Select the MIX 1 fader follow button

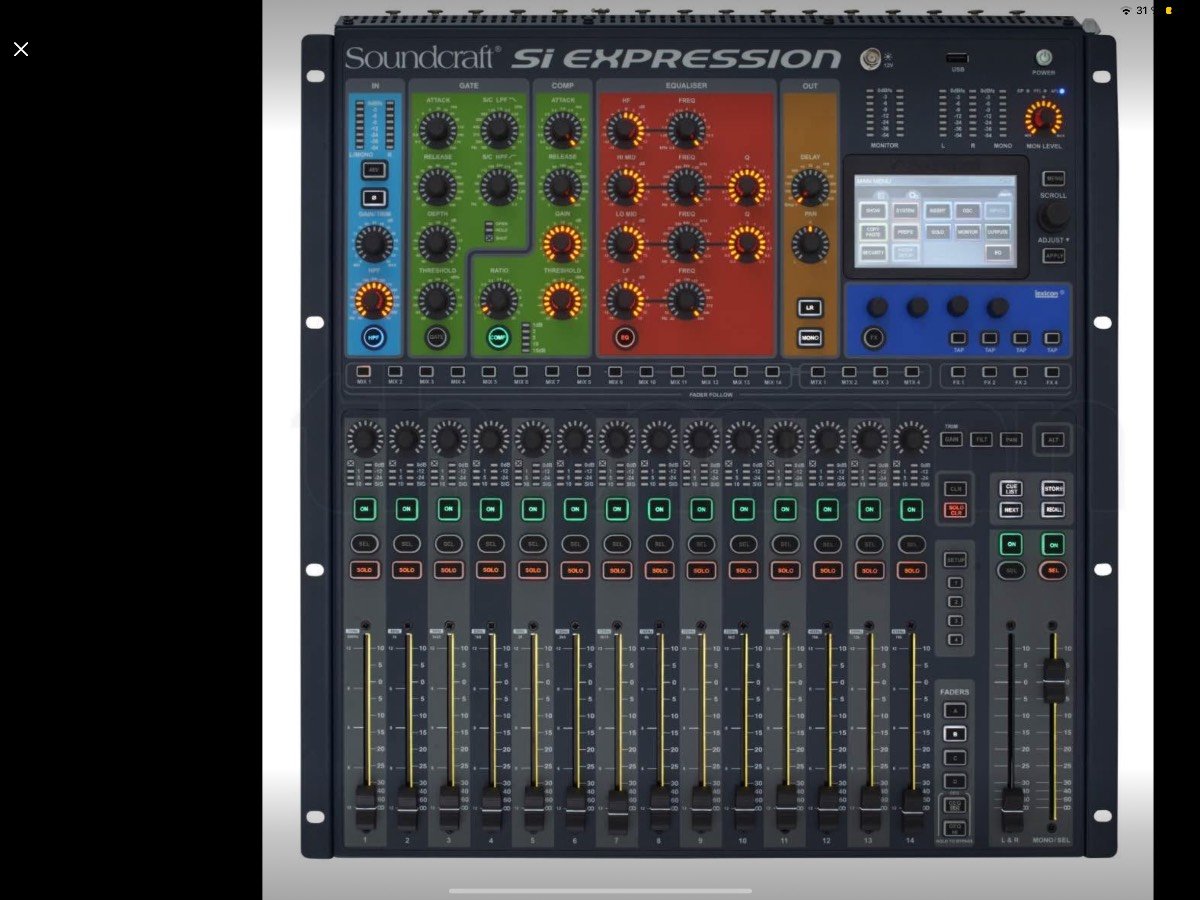click(363, 371)
